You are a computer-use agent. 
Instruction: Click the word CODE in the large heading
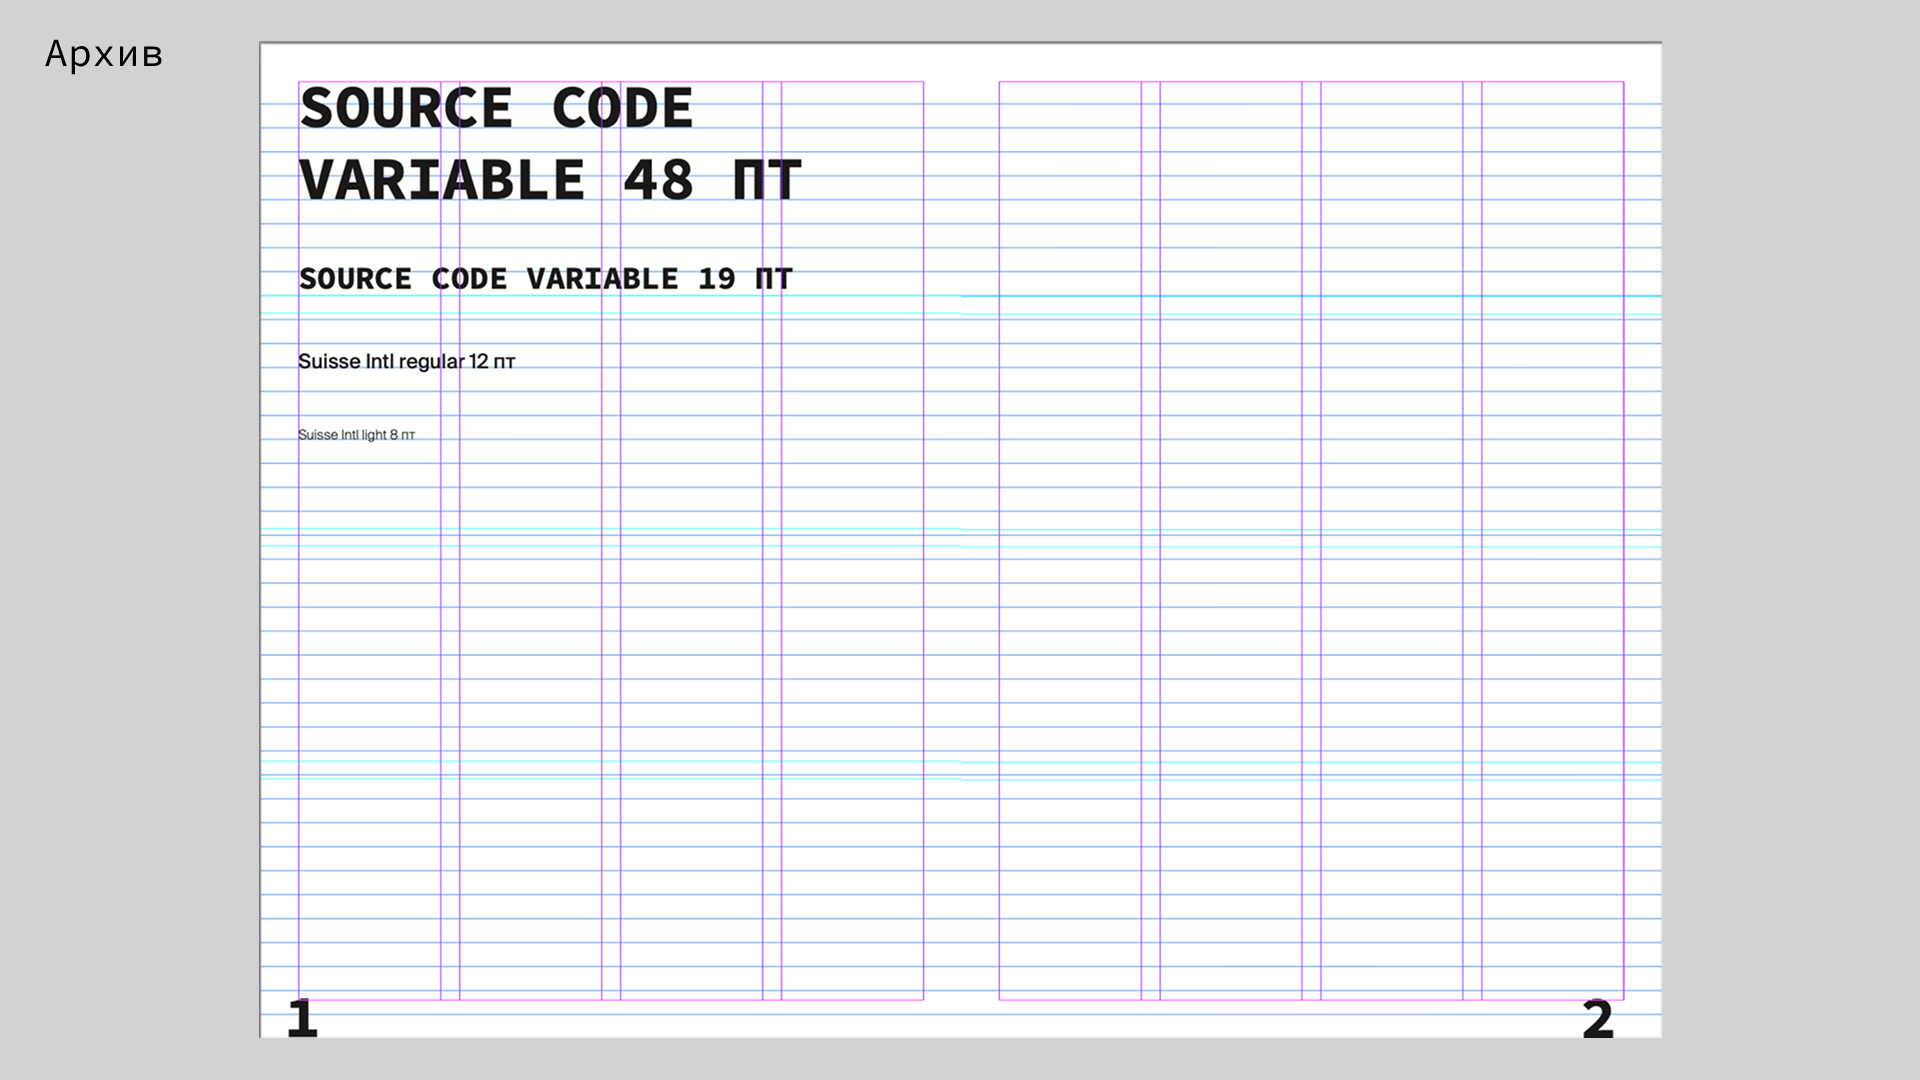(621, 108)
